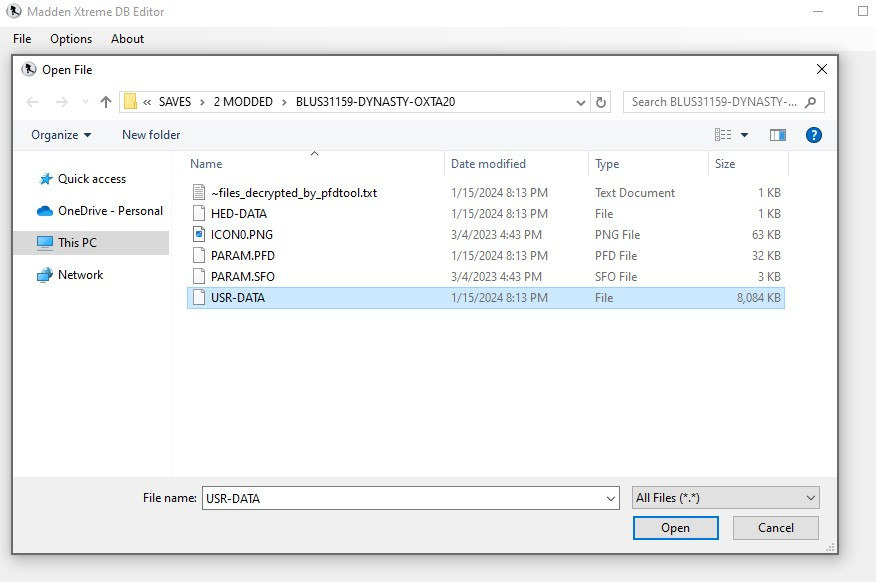Click the USR-DATA file icon
The height and width of the screenshot is (582, 876).
(199, 298)
